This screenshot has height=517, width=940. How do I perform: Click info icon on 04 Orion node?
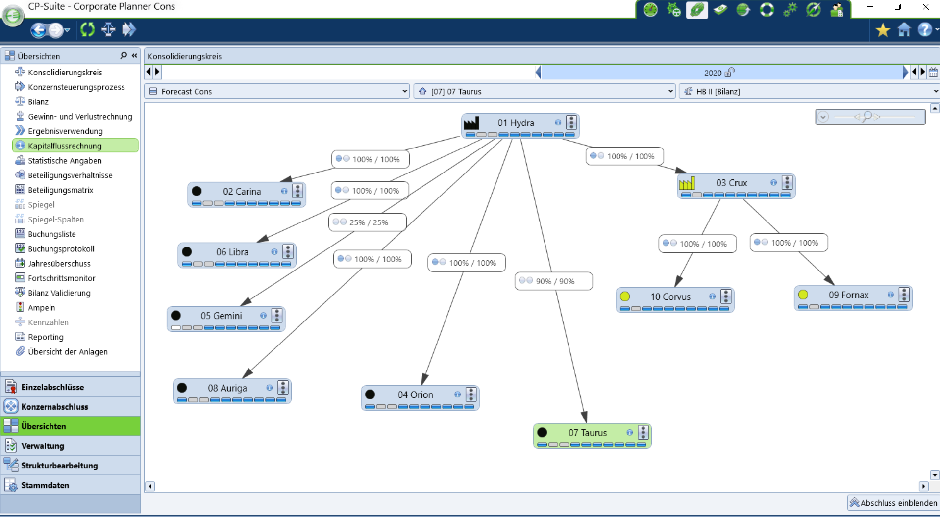pyautogui.click(x=457, y=395)
